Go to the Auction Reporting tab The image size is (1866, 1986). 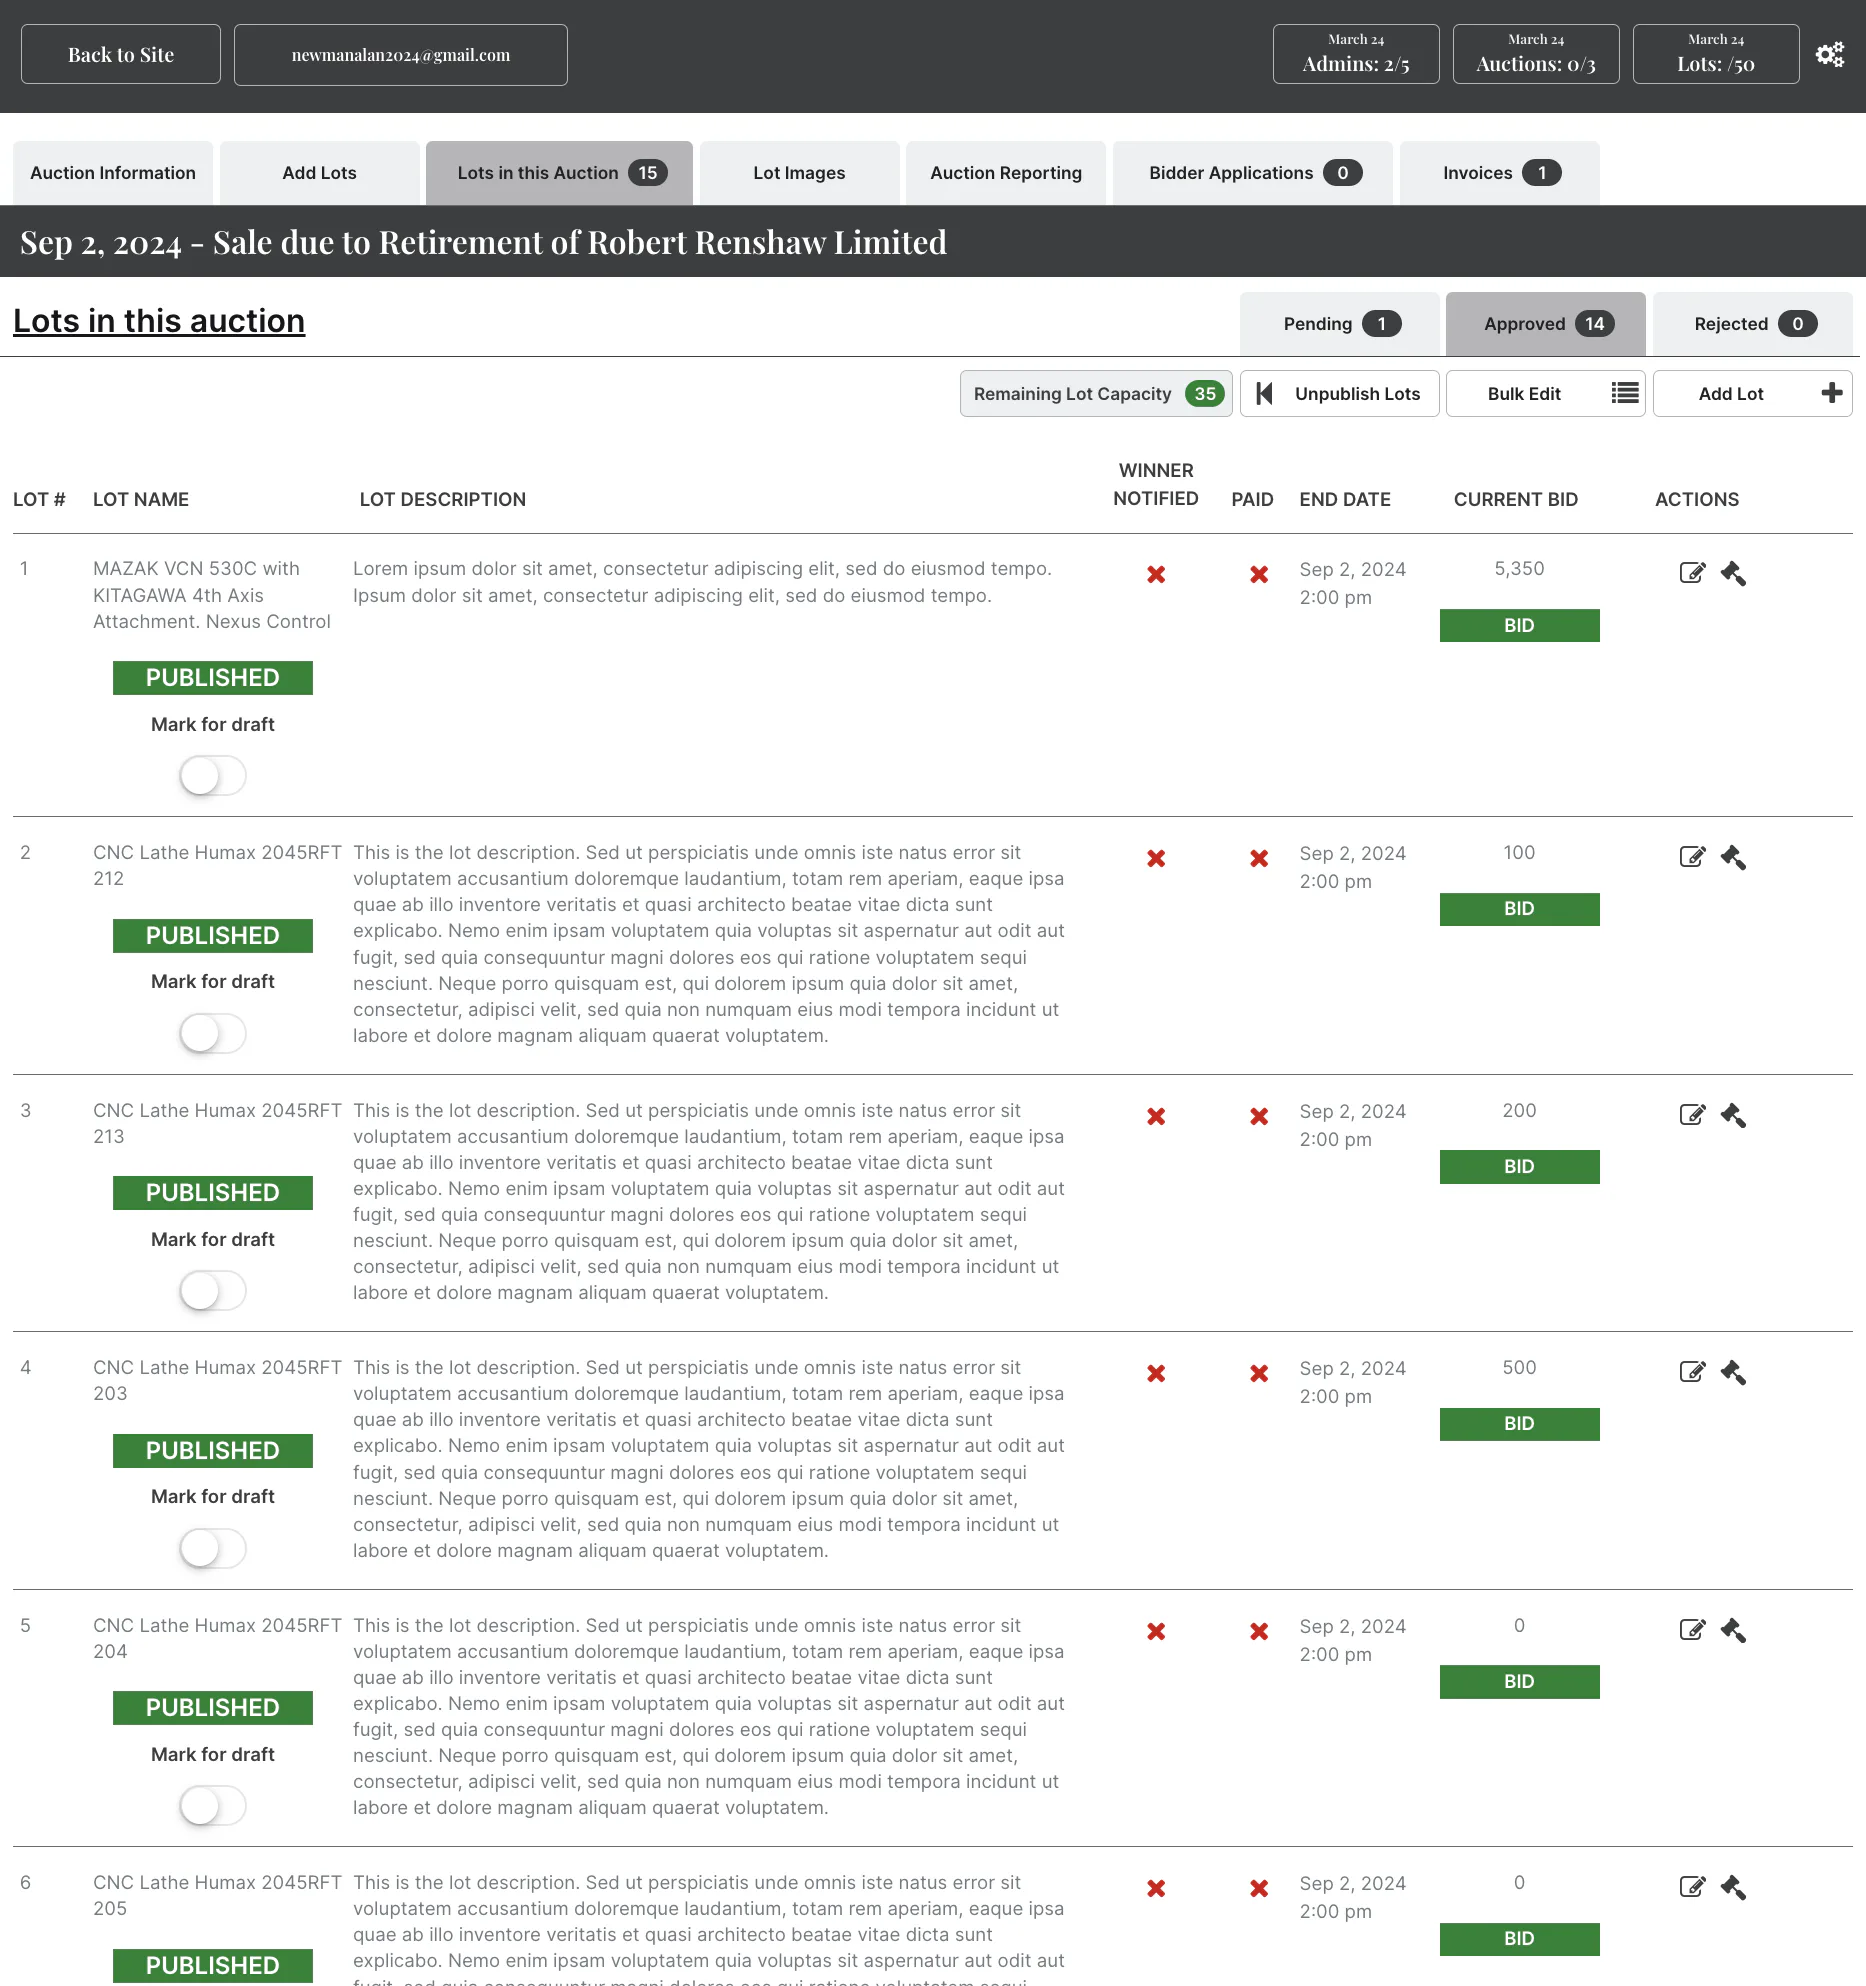click(1006, 173)
